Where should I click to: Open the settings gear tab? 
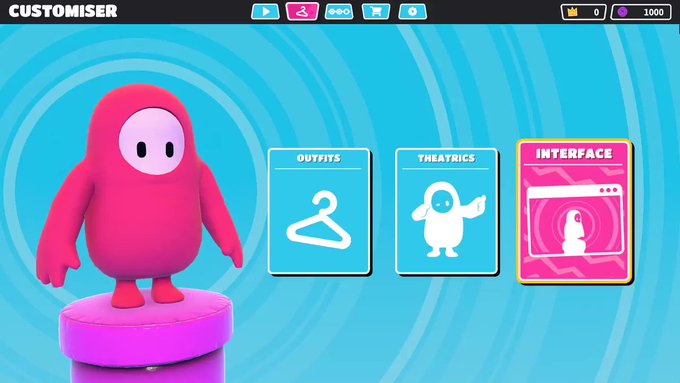412,12
